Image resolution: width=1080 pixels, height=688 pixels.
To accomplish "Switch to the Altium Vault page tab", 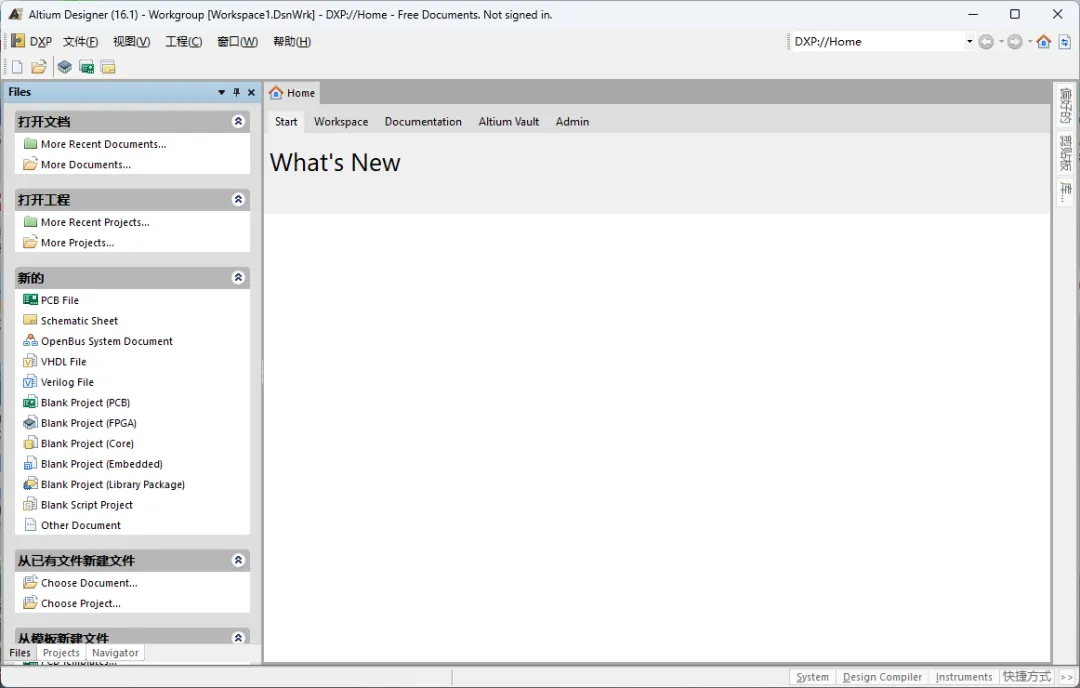I will click(509, 121).
